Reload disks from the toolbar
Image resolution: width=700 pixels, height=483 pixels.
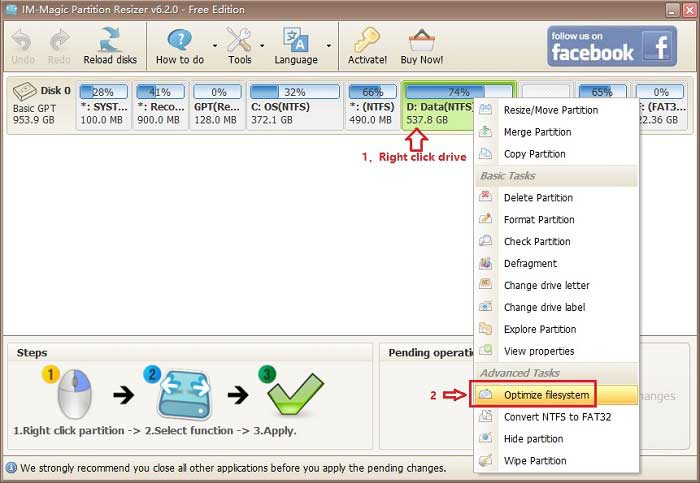coord(110,46)
